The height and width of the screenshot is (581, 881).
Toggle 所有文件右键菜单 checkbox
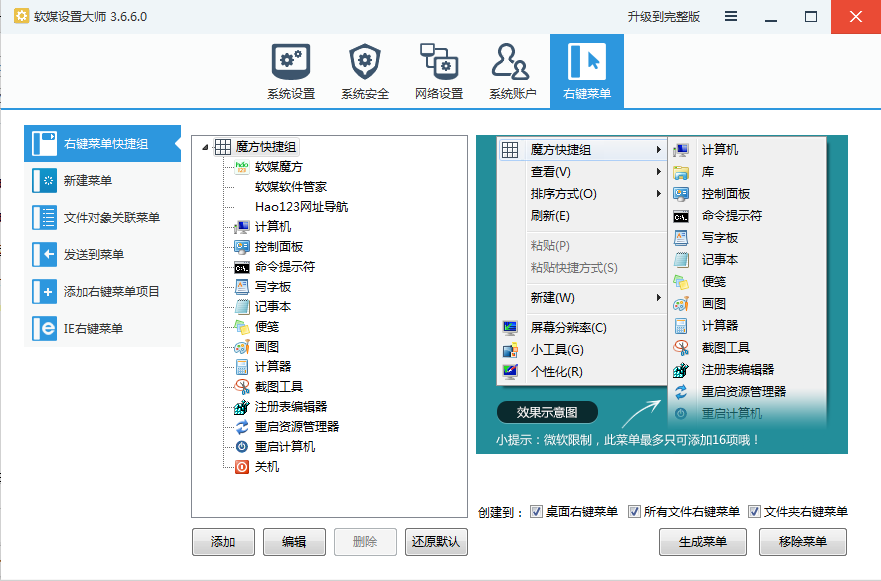pos(634,511)
